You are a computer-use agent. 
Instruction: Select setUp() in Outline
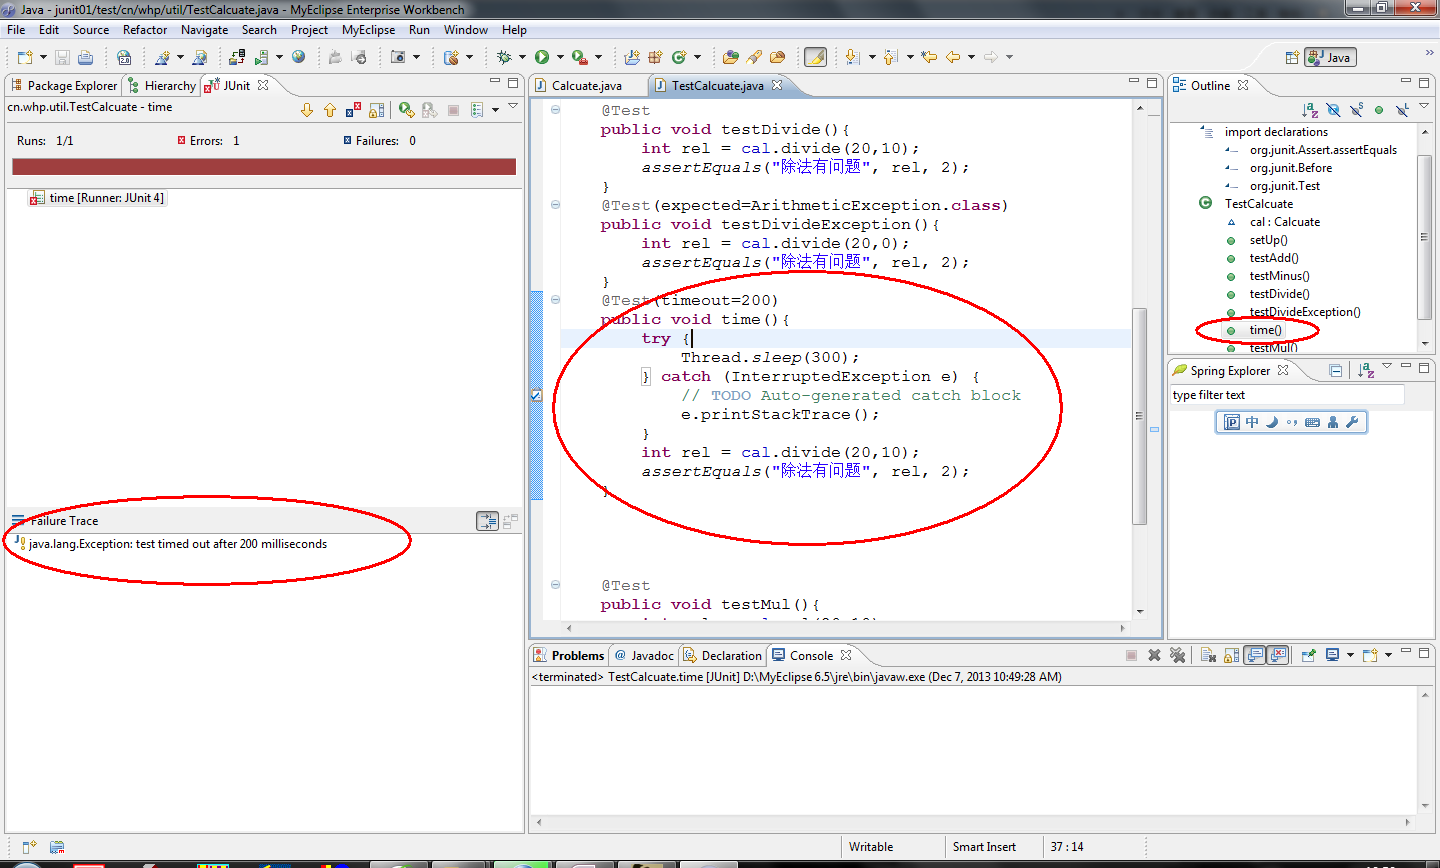pos(1268,240)
